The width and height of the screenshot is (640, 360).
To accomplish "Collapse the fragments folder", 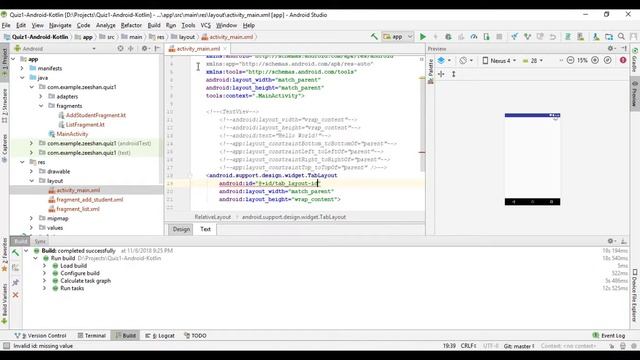I will 41,106.
